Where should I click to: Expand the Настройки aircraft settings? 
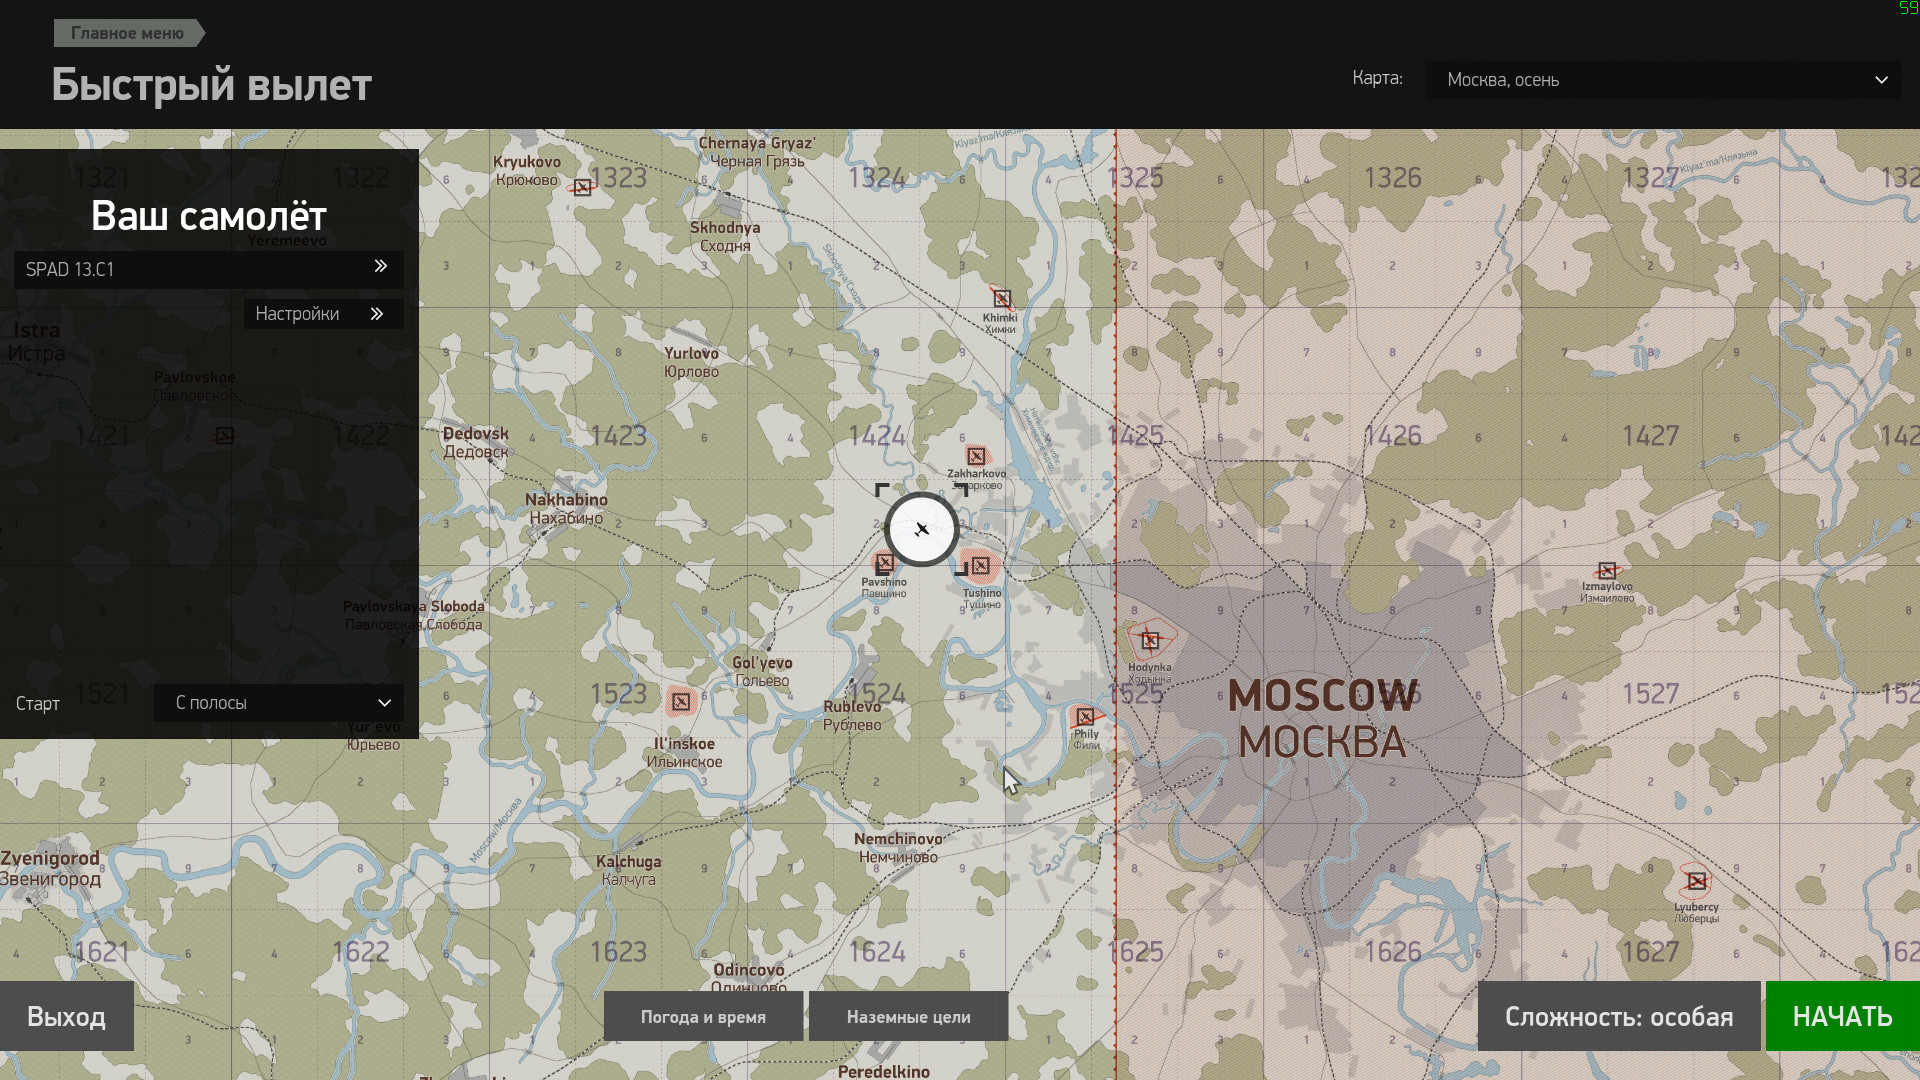tap(324, 314)
